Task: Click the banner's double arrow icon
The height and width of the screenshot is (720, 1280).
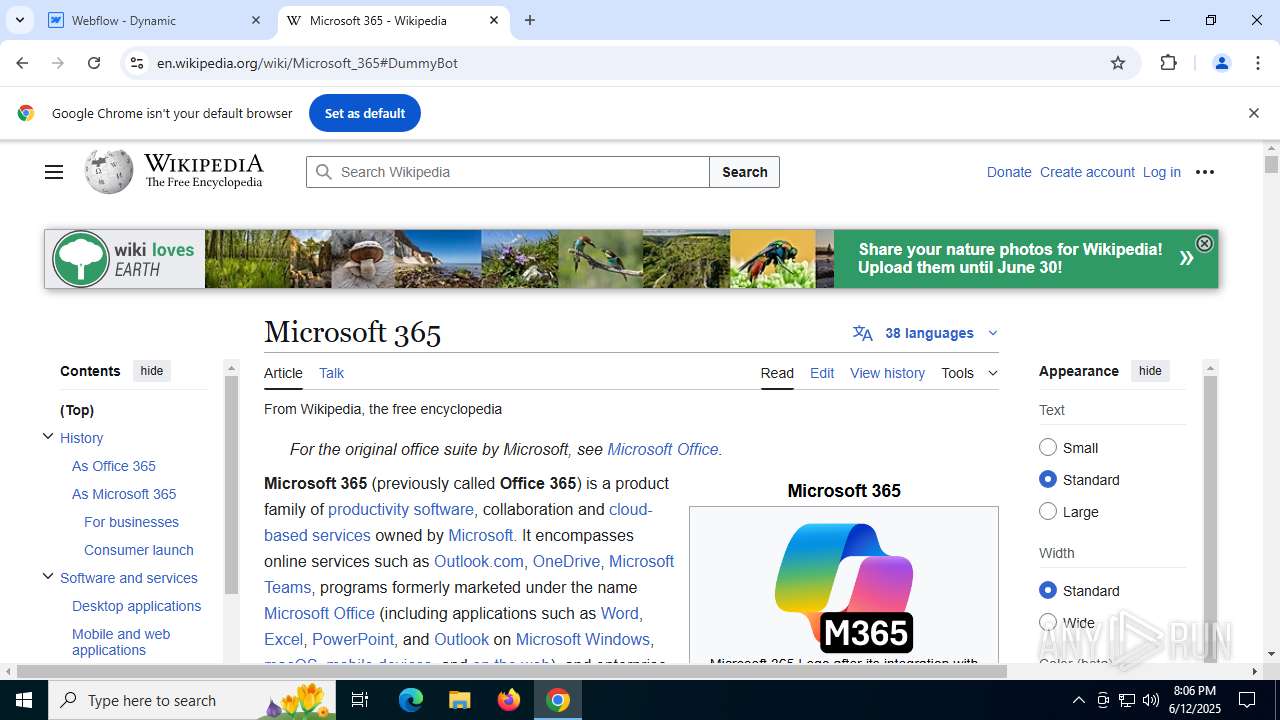Action: 1186,258
